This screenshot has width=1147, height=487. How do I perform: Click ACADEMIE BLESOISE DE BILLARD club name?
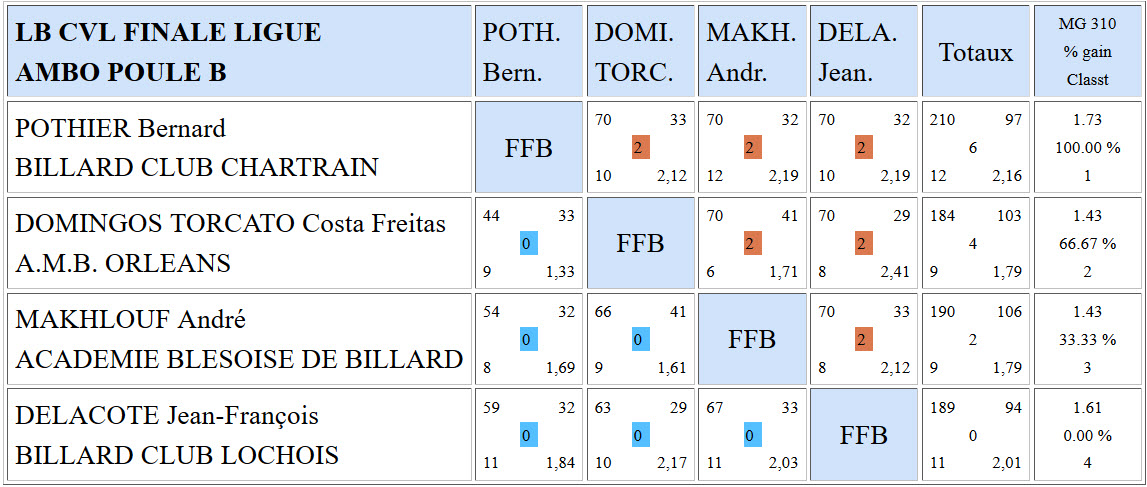click(238, 359)
